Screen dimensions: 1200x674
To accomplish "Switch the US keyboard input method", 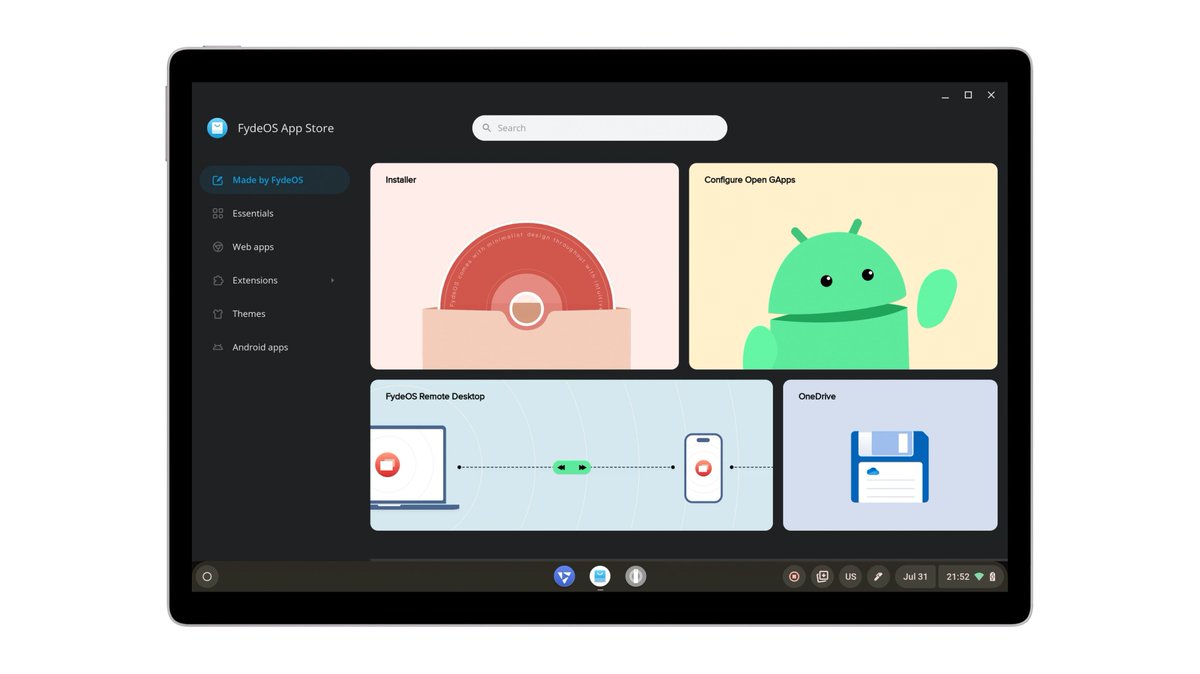I will (850, 576).
